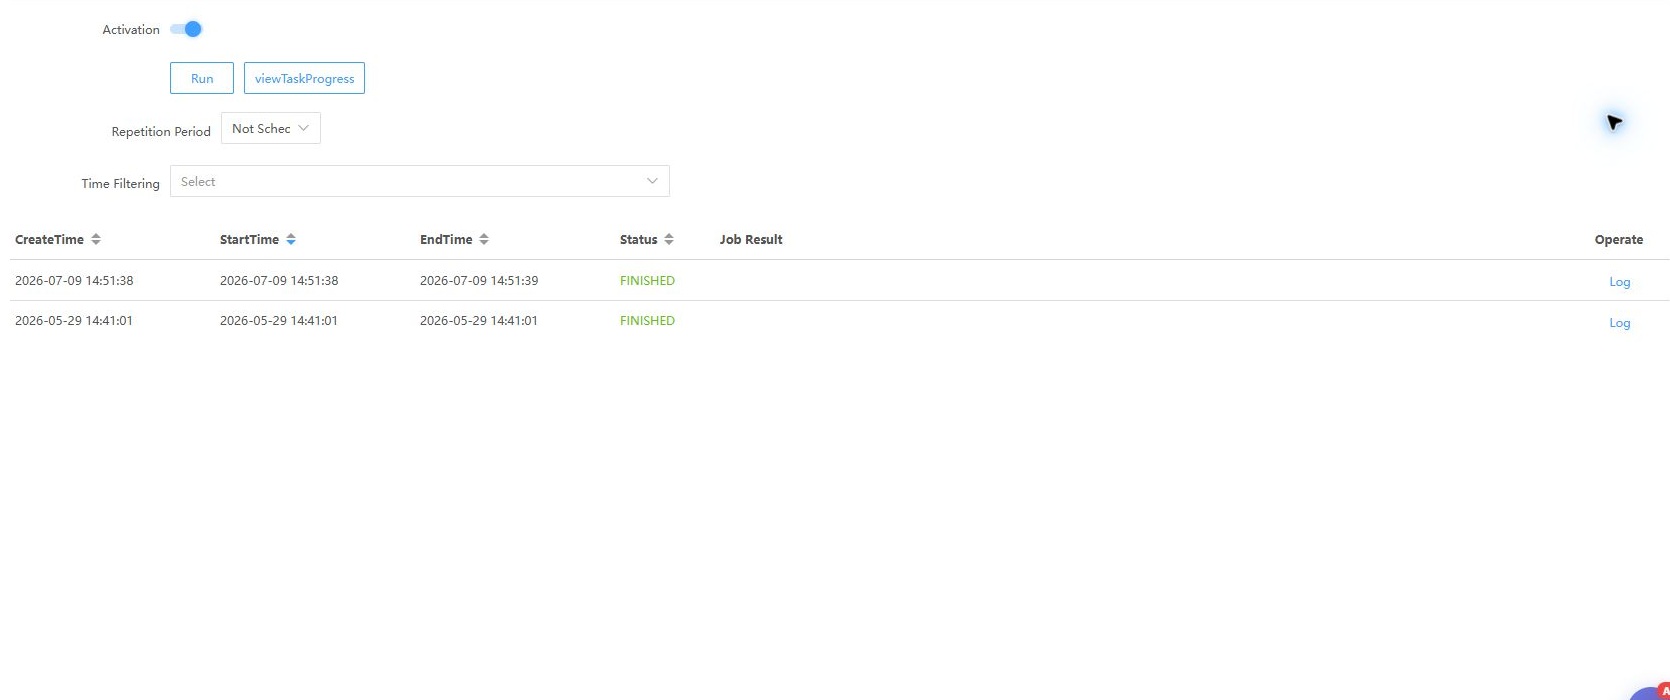Click the Run button
Viewport: 1670px width, 700px height.
tap(202, 78)
